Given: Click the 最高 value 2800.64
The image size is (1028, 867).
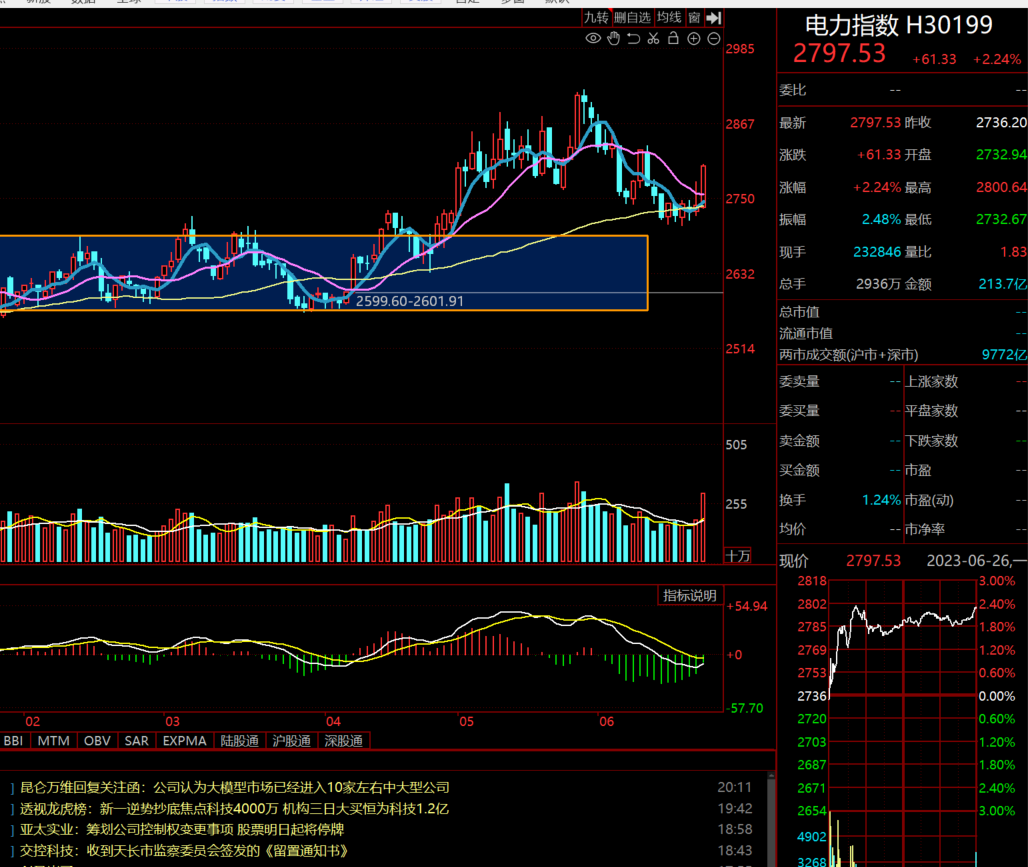Looking at the screenshot, I should point(1001,187).
